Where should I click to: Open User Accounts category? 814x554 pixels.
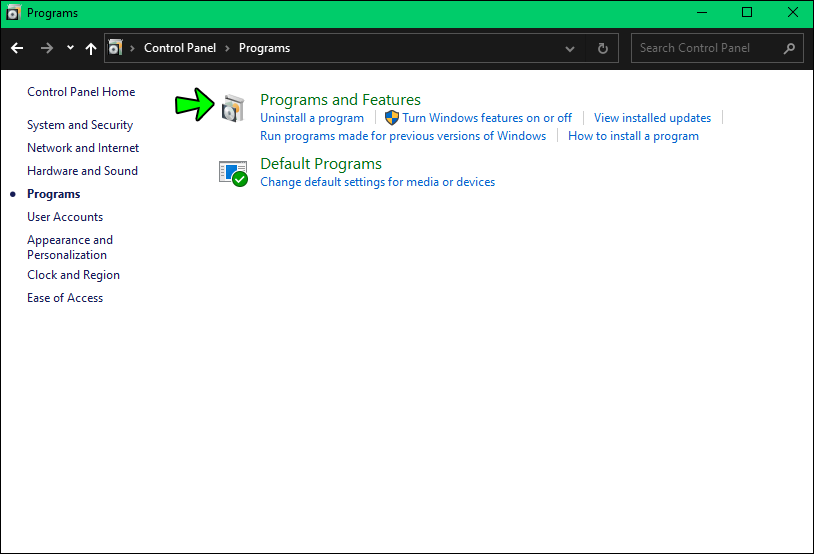pos(65,217)
